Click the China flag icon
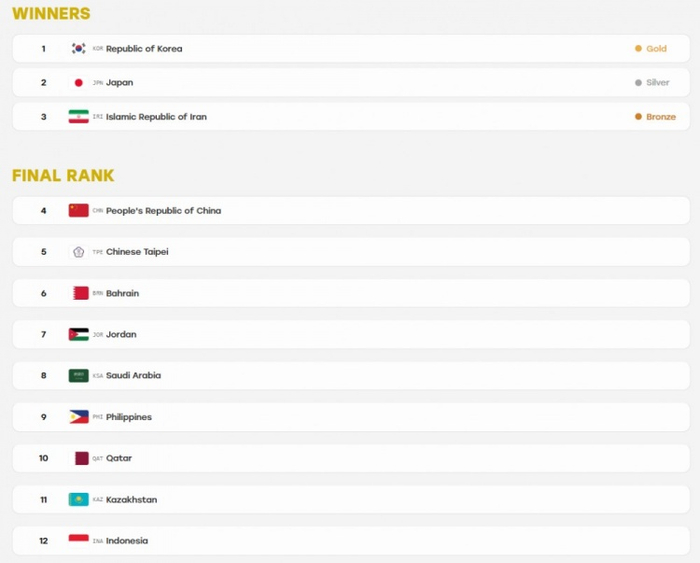This screenshot has height=563, width=700. point(79,210)
